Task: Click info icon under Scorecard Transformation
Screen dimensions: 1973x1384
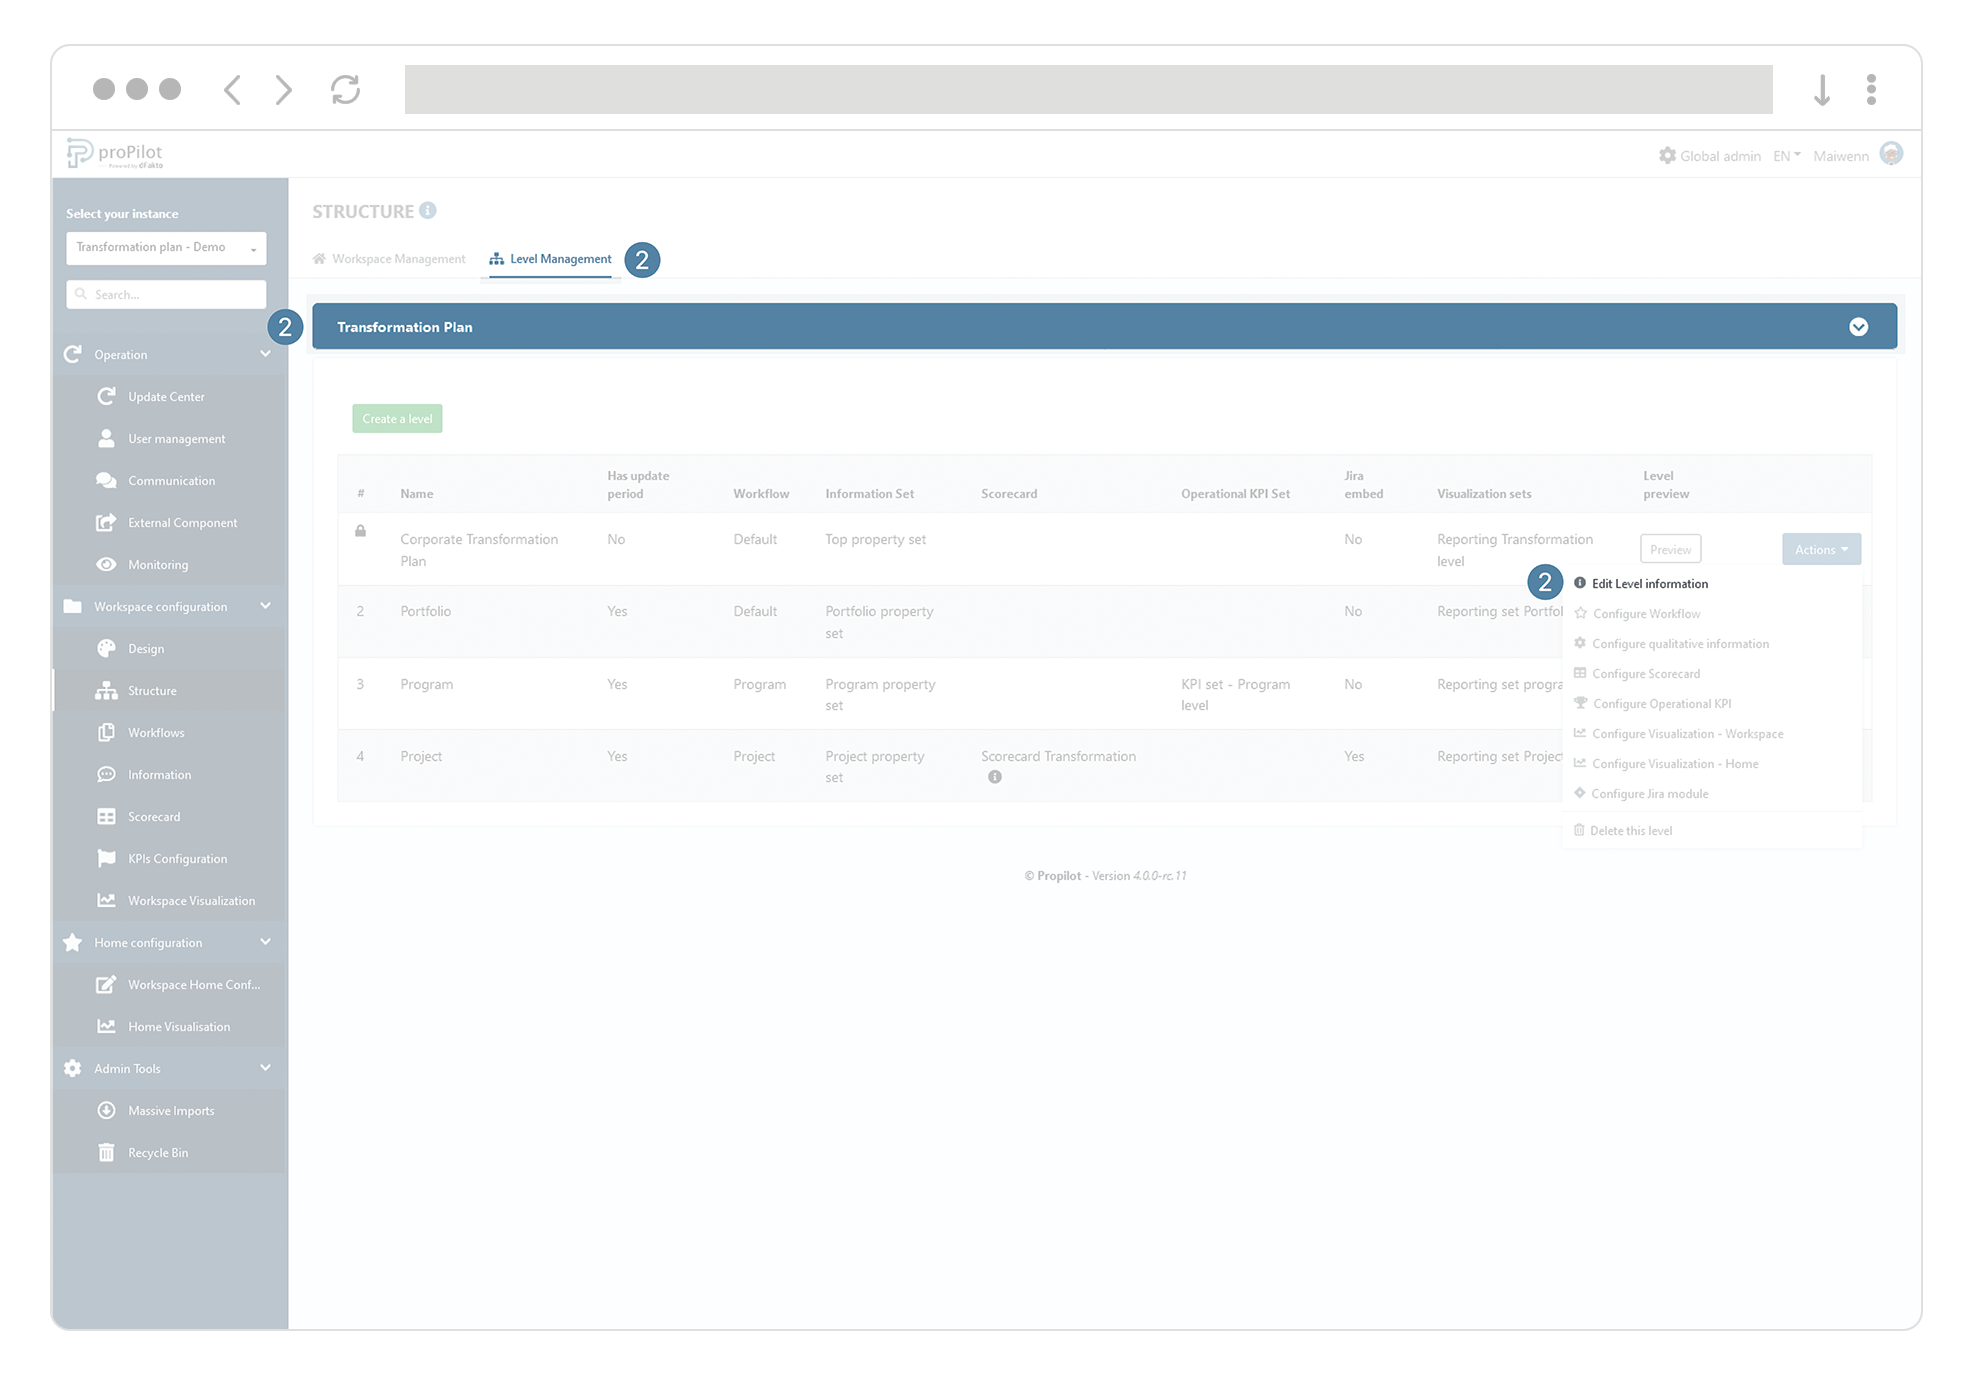Action: point(995,778)
